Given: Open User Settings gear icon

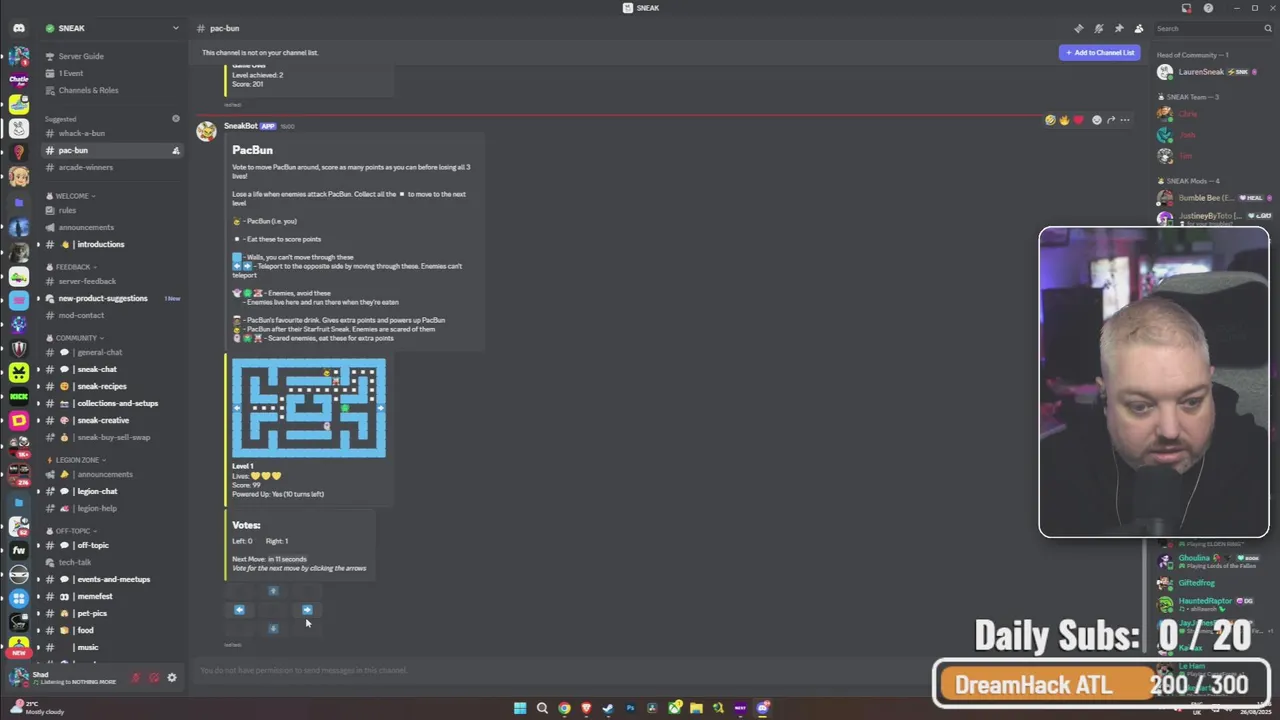Looking at the screenshot, I should pyautogui.click(x=172, y=678).
